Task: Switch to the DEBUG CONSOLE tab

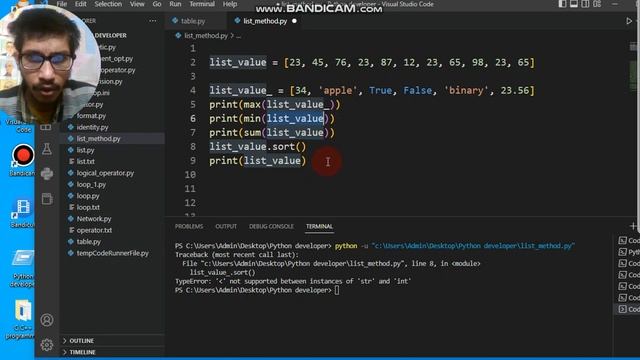Action: (x=271, y=227)
